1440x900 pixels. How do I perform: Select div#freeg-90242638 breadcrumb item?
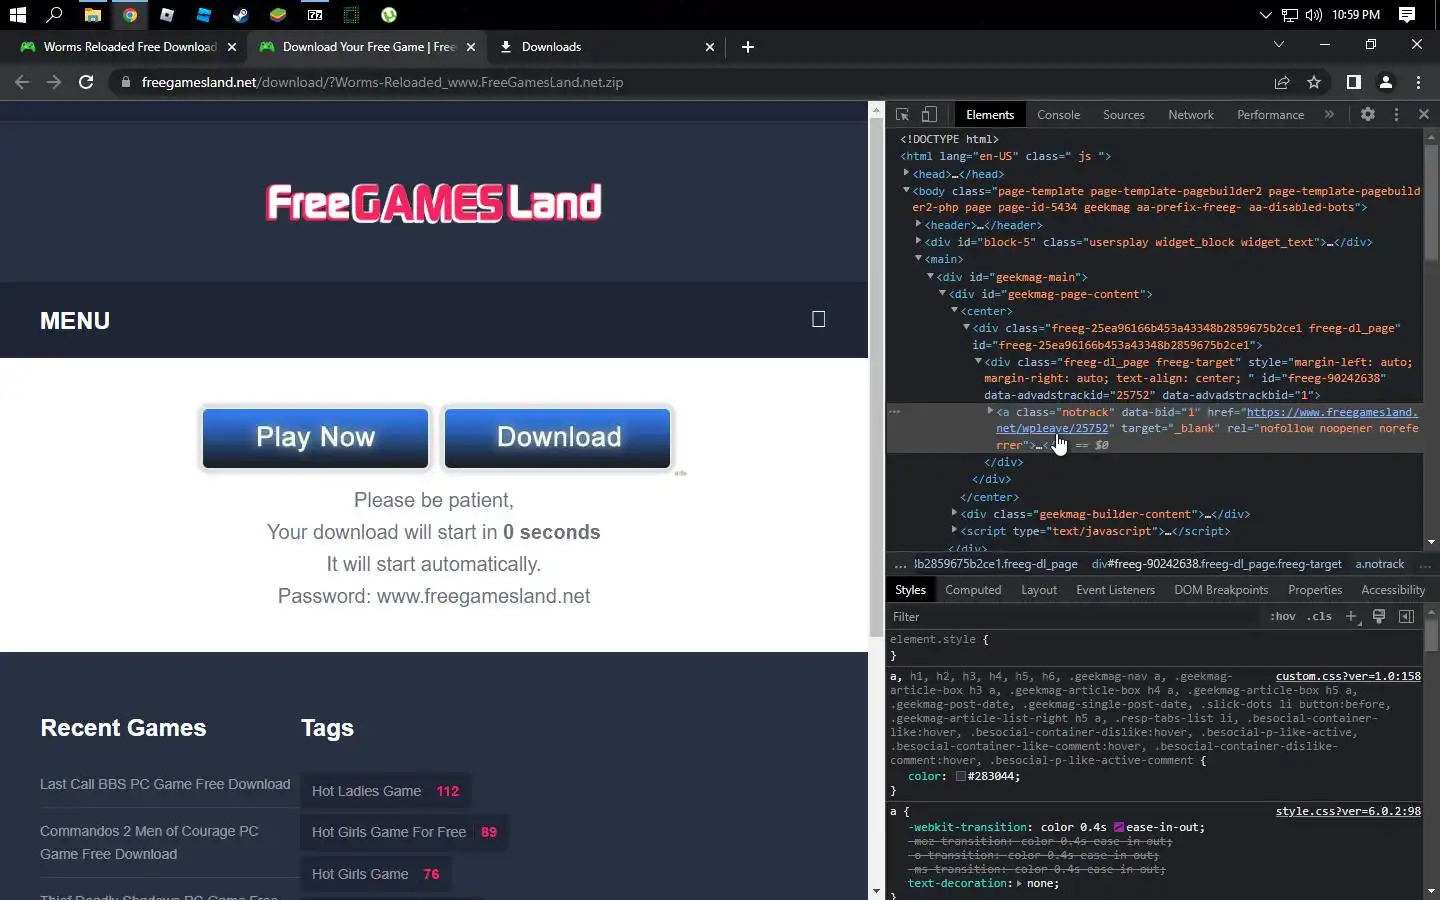tap(1216, 564)
